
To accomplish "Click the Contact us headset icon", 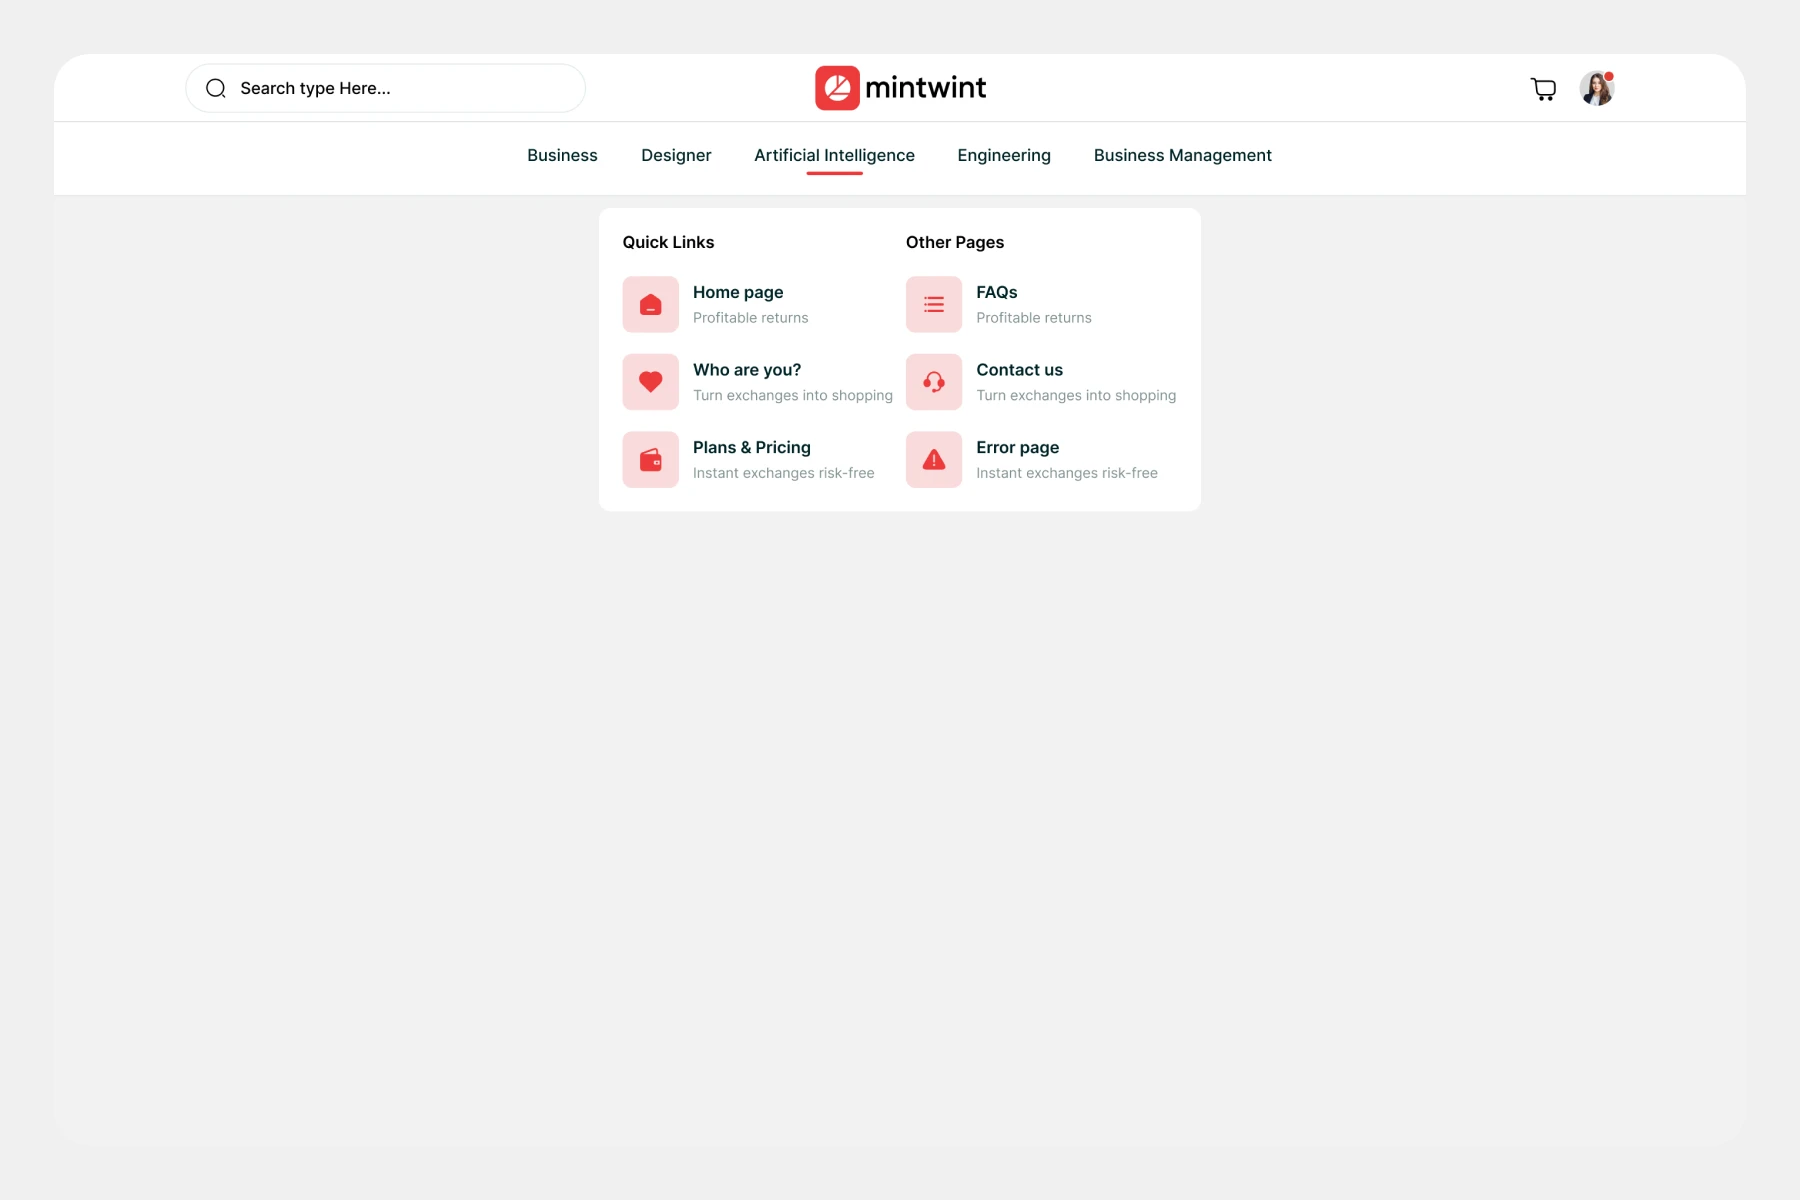I will [x=933, y=382].
